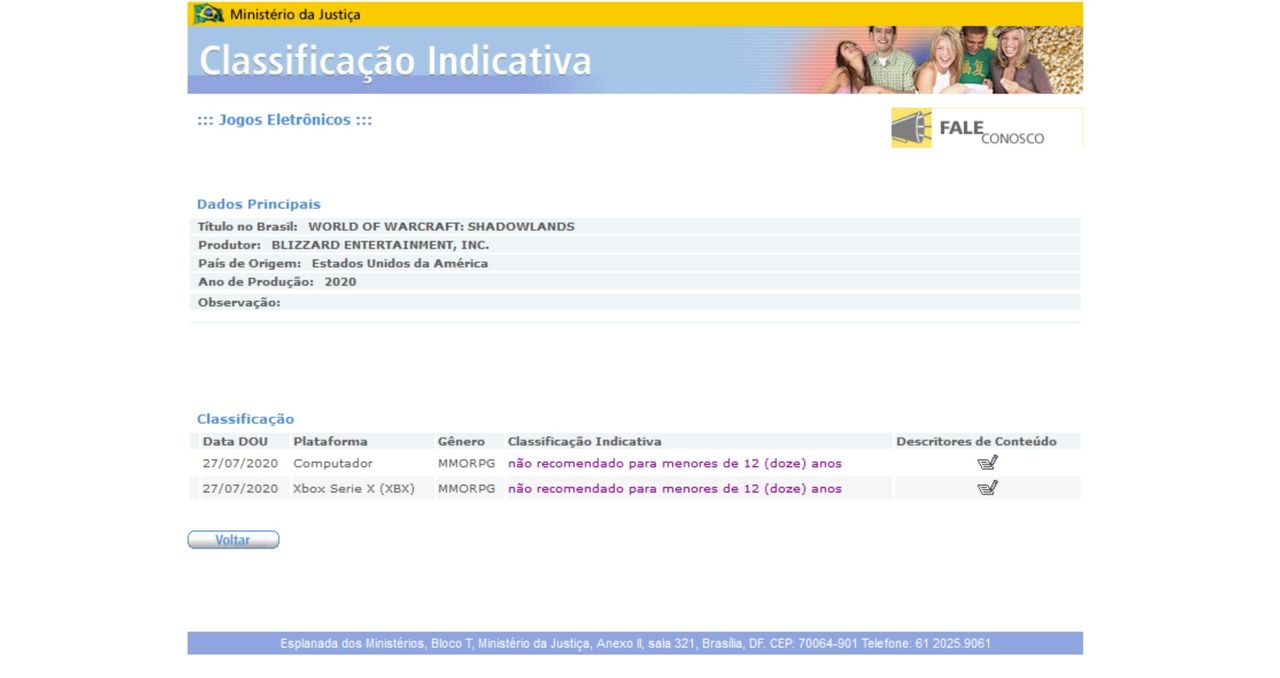Select MMORPG genre in Computador row
The width and height of the screenshot is (1280, 678).
[x=466, y=463]
